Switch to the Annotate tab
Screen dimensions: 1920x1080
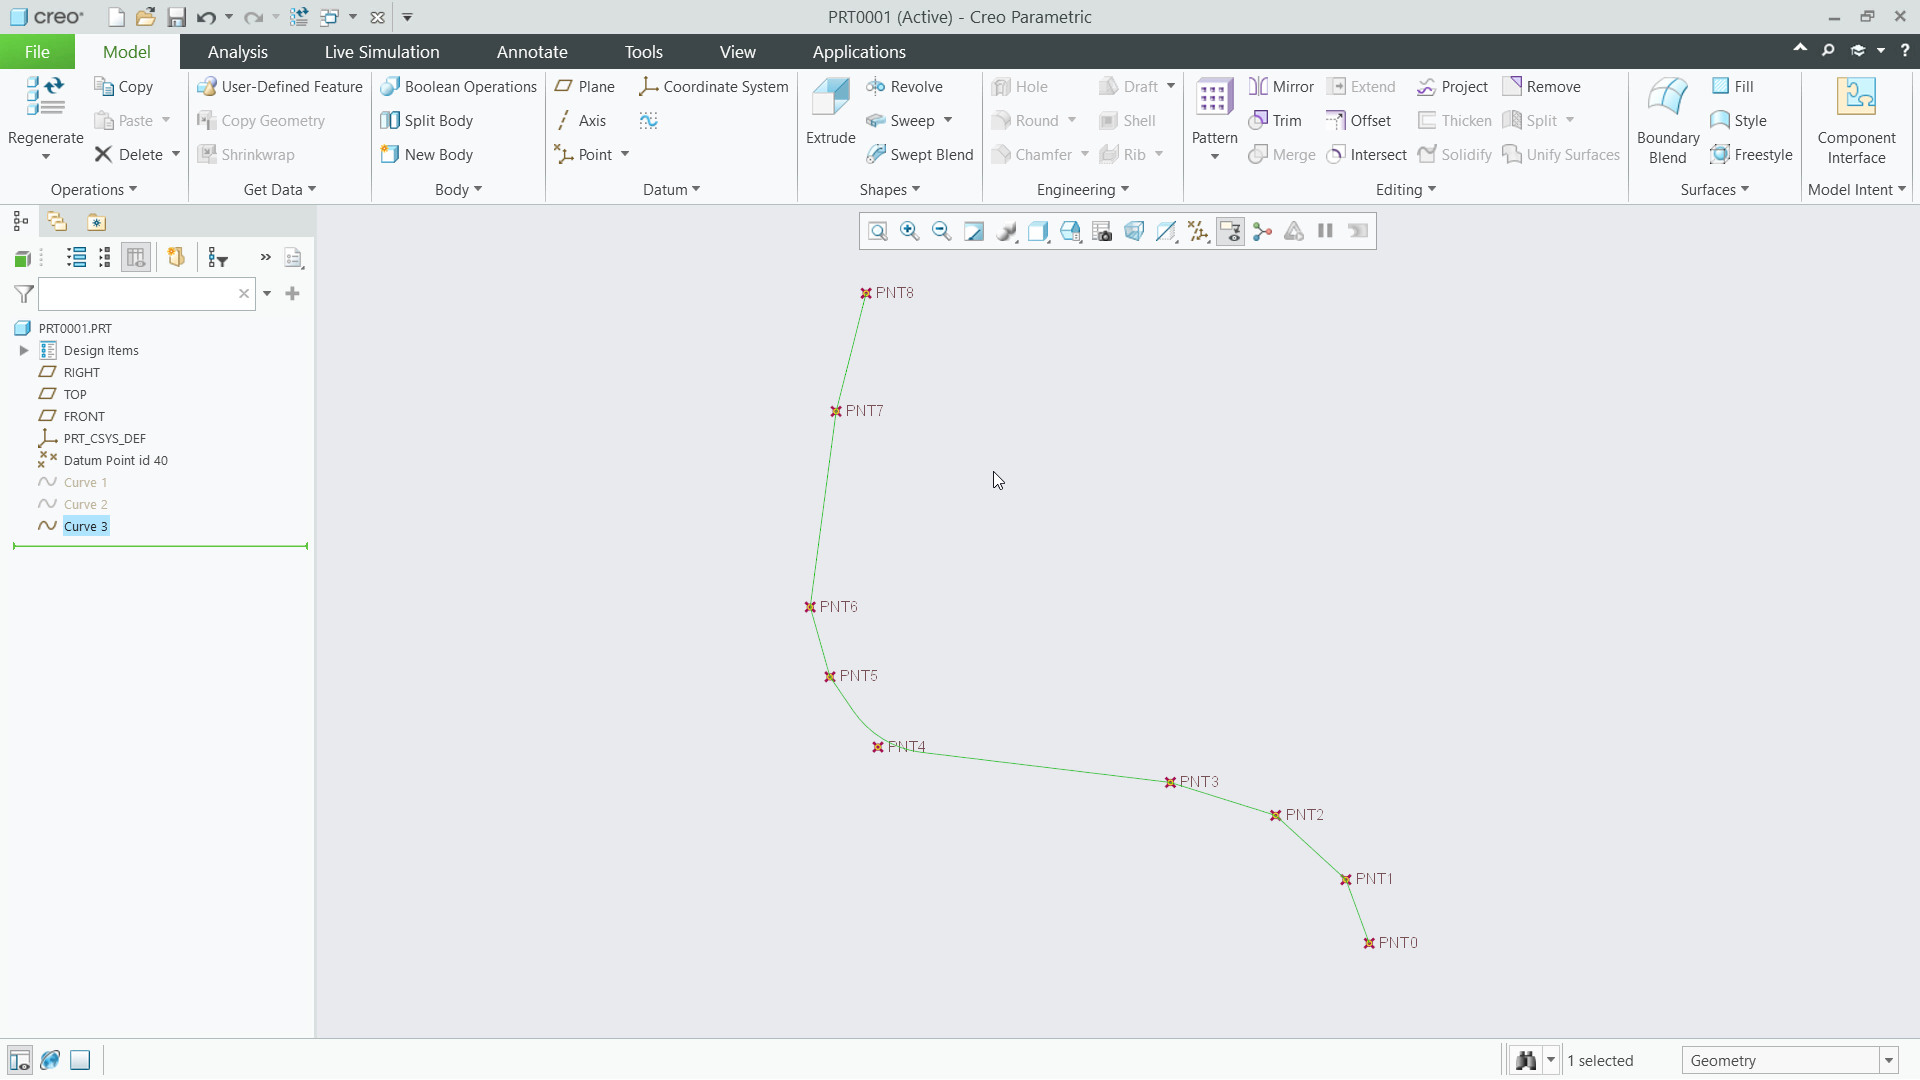[532, 52]
